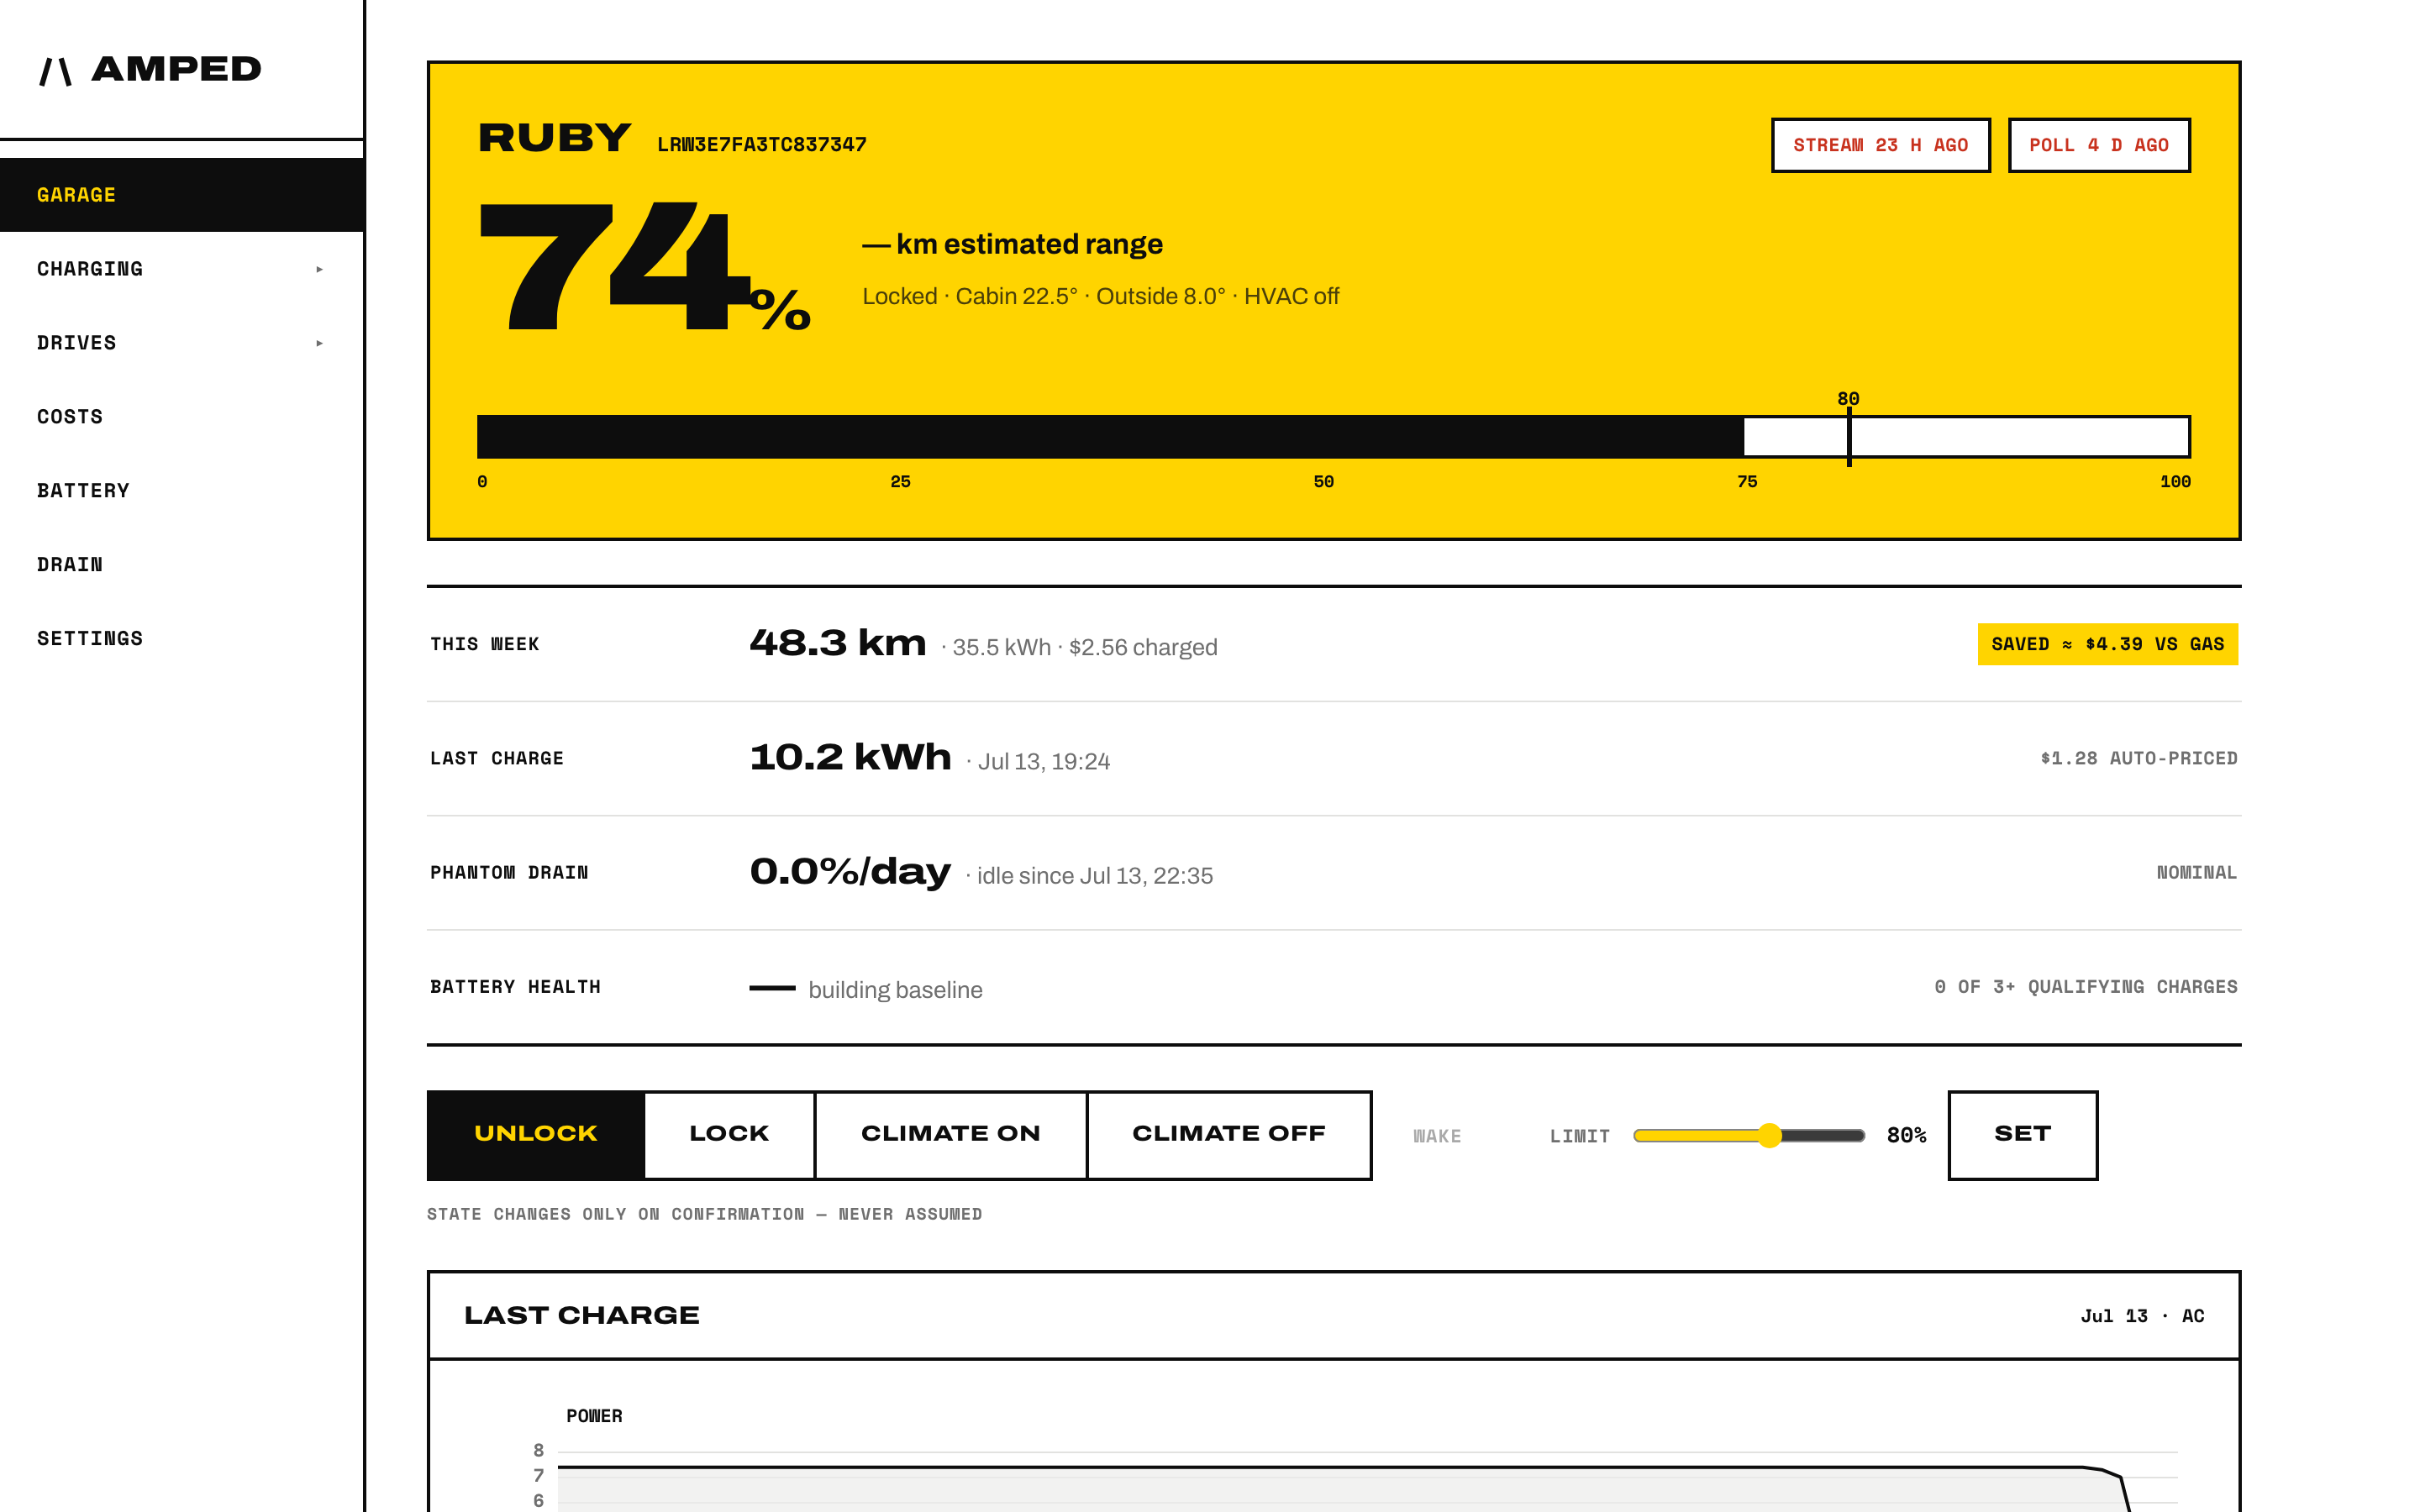Image resolution: width=2420 pixels, height=1512 pixels.
Task: Open the Garage section
Action: [181, 195]
